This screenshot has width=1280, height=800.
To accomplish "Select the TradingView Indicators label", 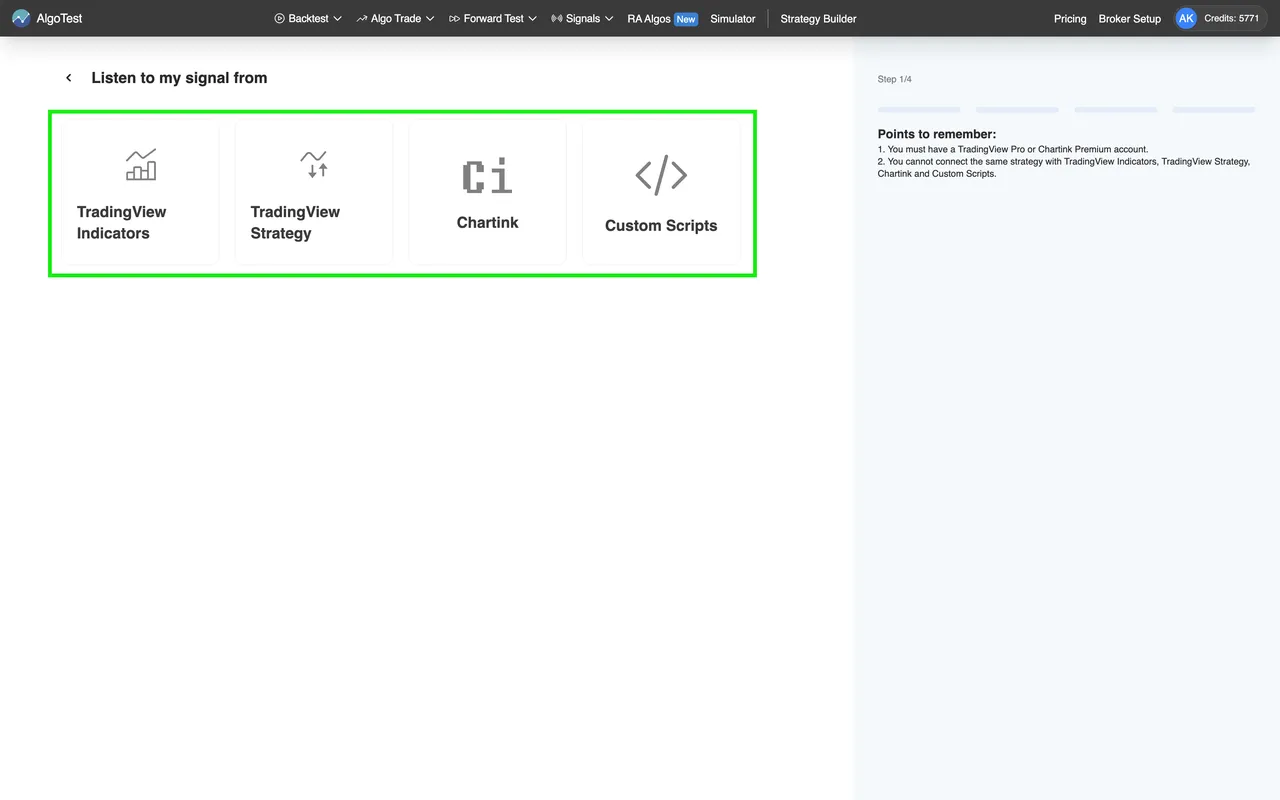I will pyautogui.click(x=122, y=223).
